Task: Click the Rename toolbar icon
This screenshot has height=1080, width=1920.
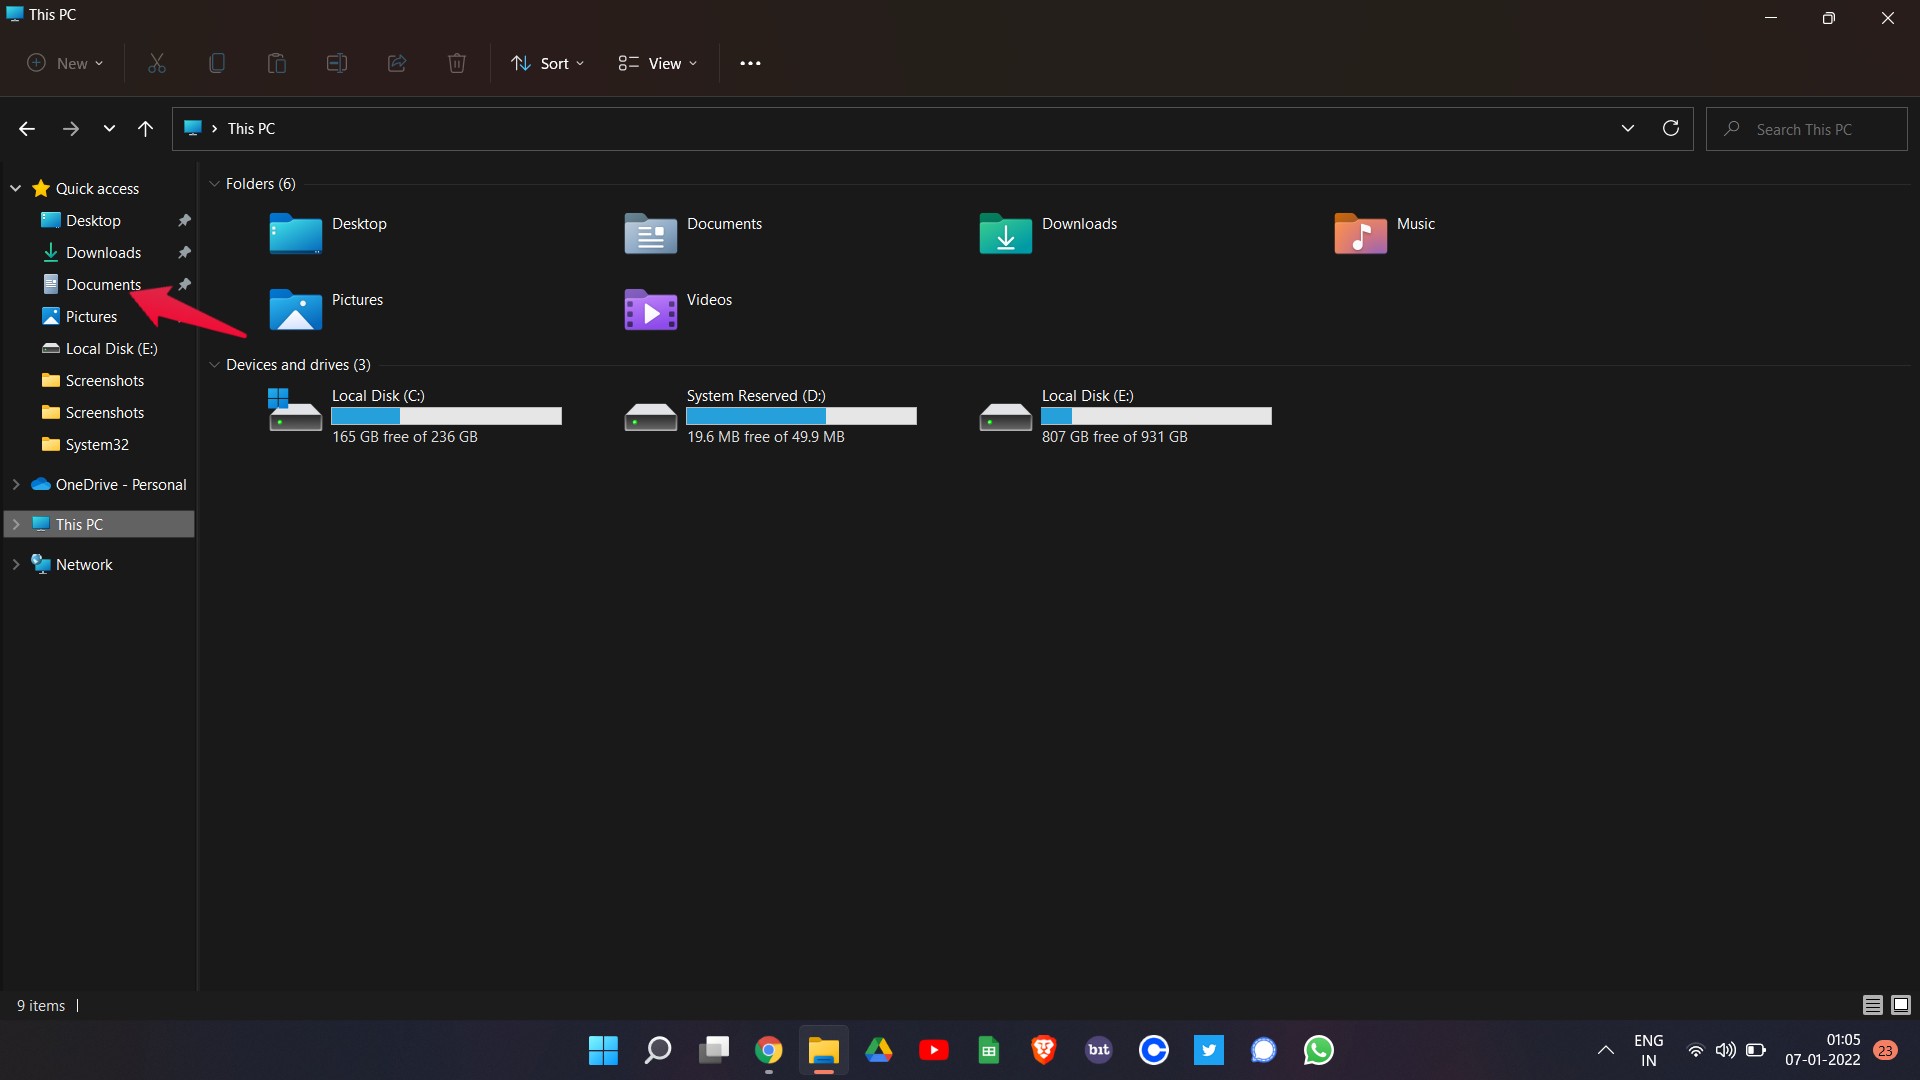Action: (336, 63)
